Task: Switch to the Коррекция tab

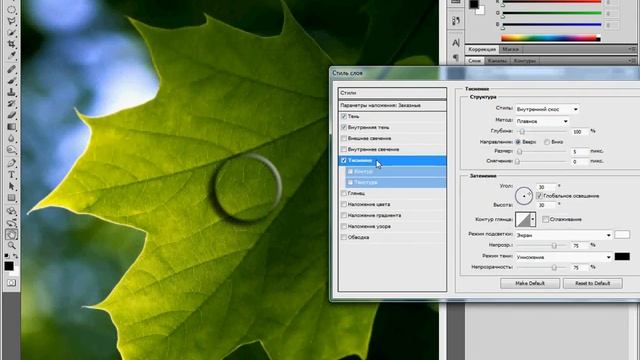Action: pos(482,49)
